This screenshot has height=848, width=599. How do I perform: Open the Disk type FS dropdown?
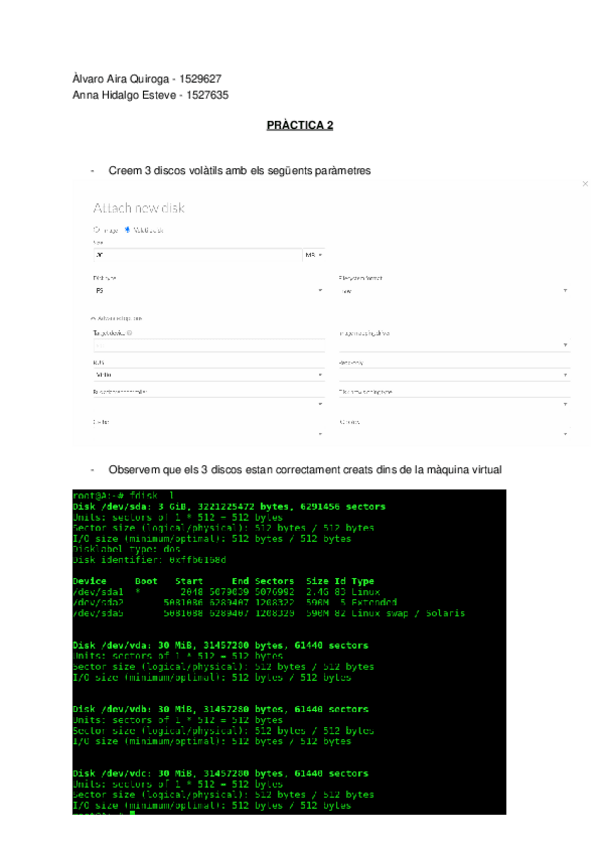(x=208, y=290)
